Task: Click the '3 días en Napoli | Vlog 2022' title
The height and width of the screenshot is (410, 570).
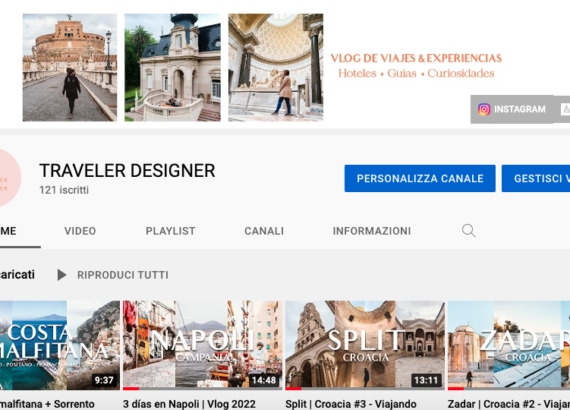Action: (189, 404)
